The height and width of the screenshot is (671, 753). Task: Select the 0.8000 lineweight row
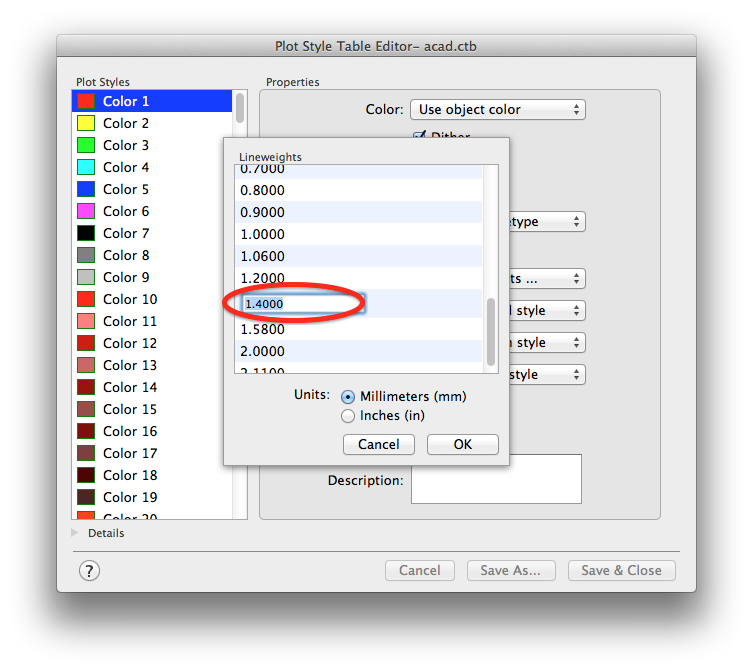coord(359,190)
